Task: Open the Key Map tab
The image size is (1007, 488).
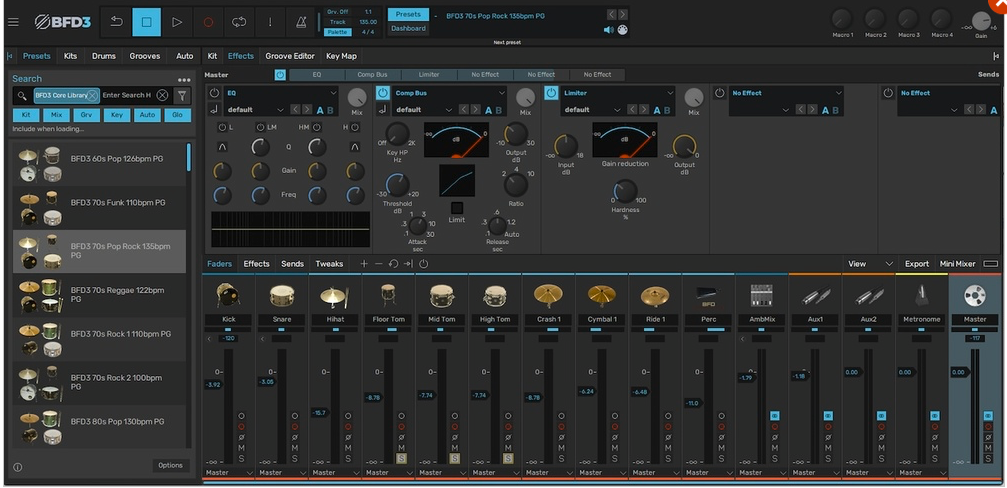Action: (x=341, y=56)
